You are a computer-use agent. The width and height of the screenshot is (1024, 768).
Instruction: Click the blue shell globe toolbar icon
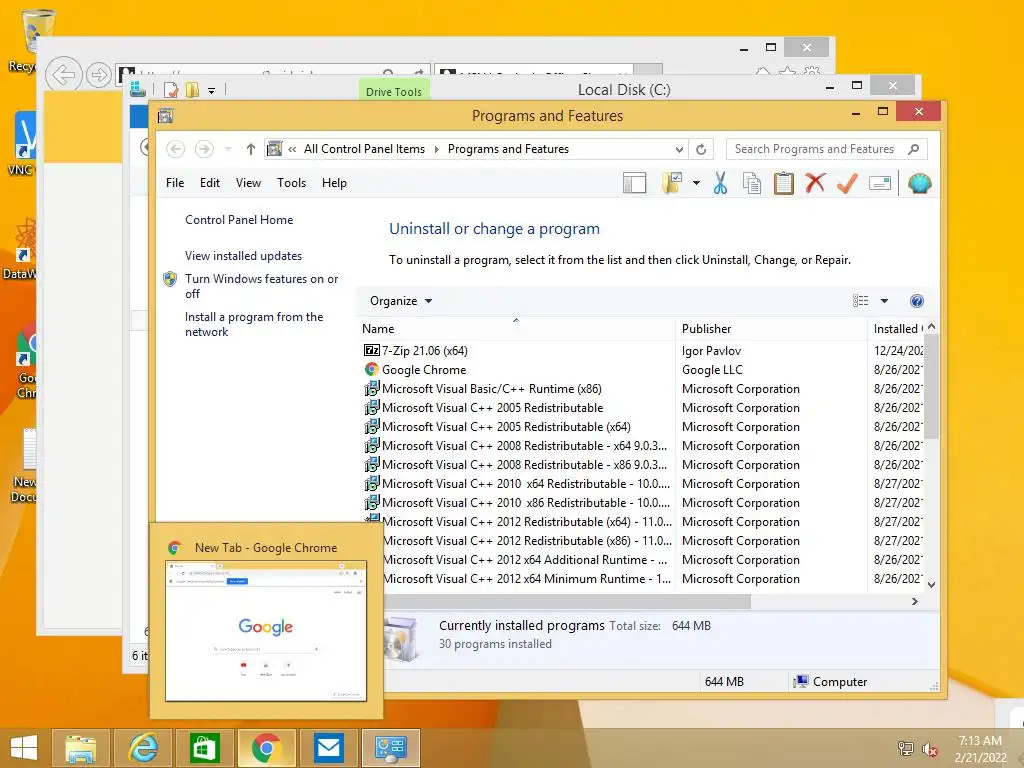point(920,184)
